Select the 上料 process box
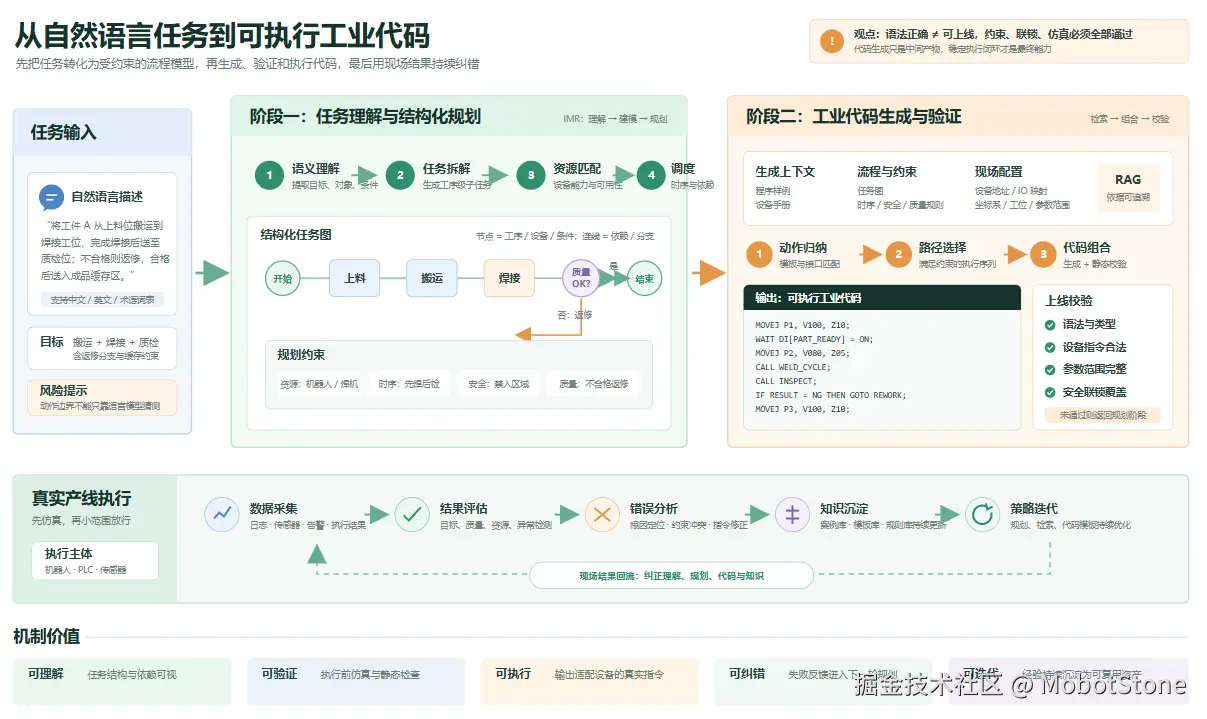This screenshot has width=1207, height=719. point(355,278)
